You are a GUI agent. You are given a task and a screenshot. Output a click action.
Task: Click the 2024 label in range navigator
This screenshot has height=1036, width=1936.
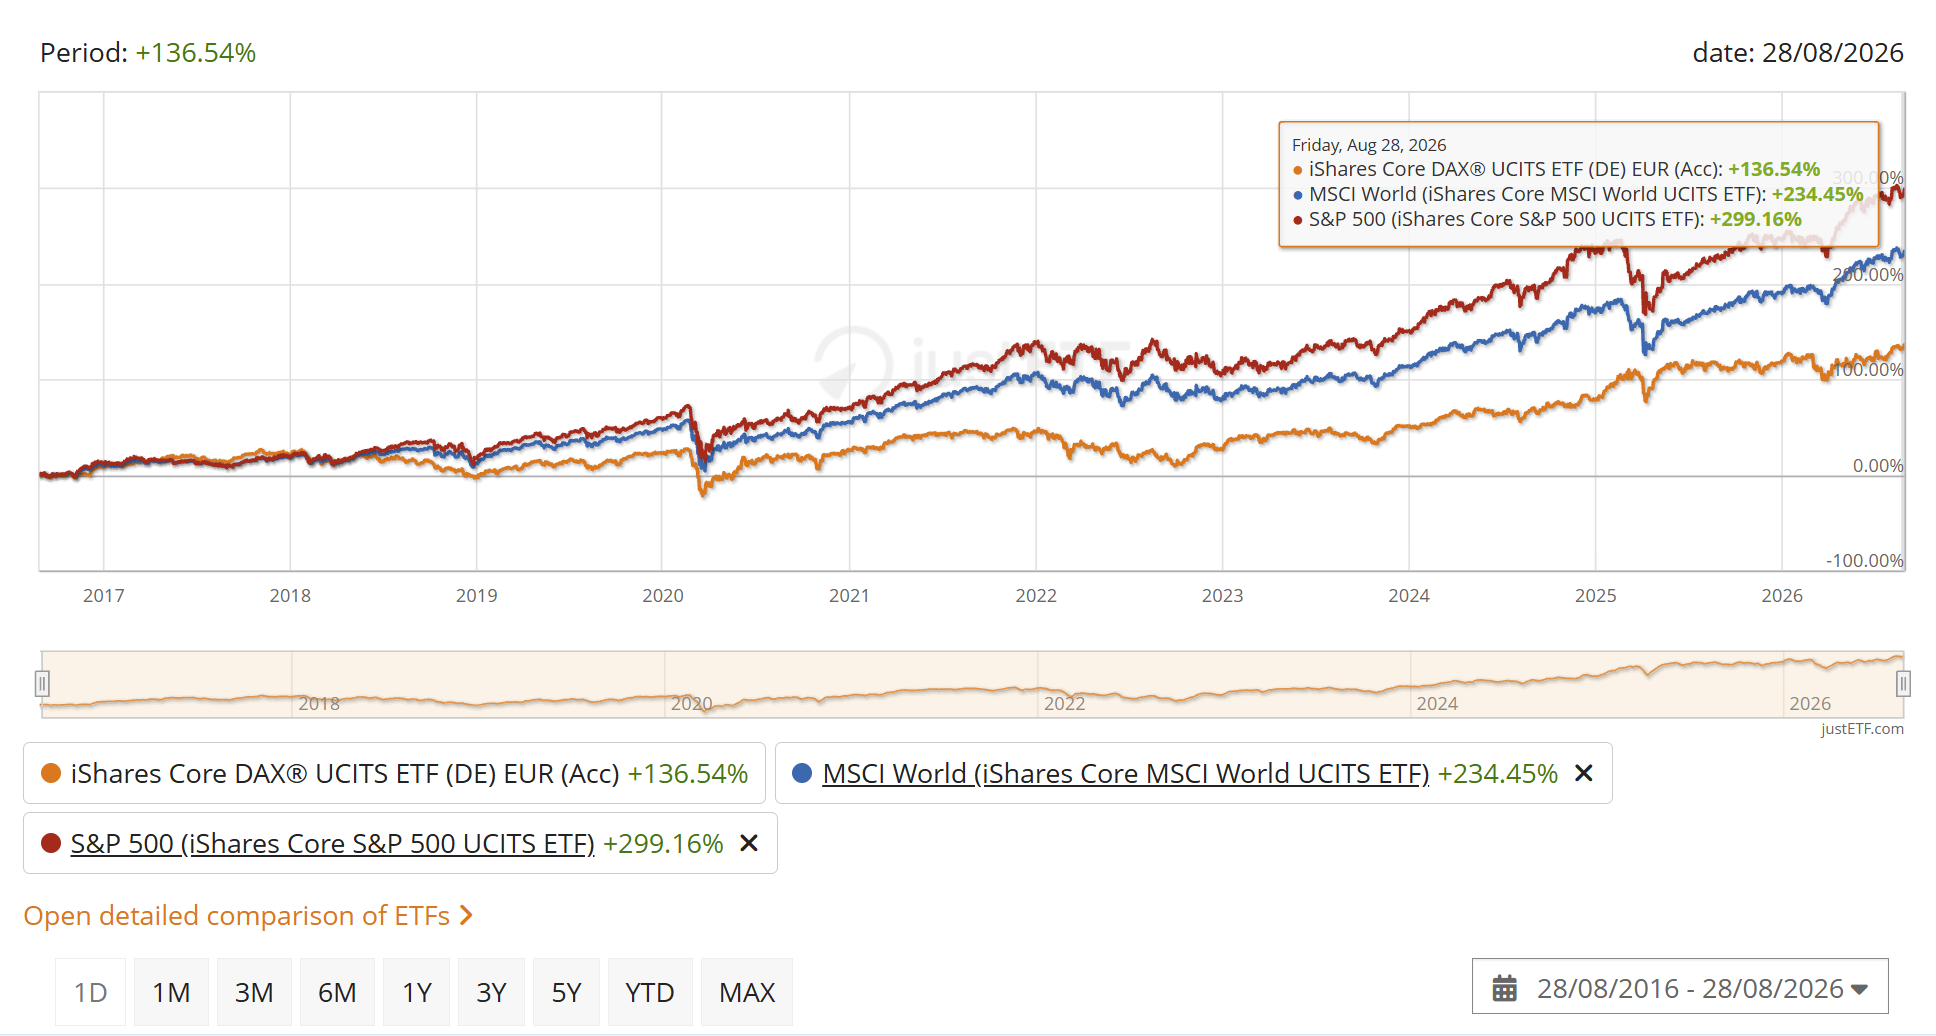coord(1437,704)
